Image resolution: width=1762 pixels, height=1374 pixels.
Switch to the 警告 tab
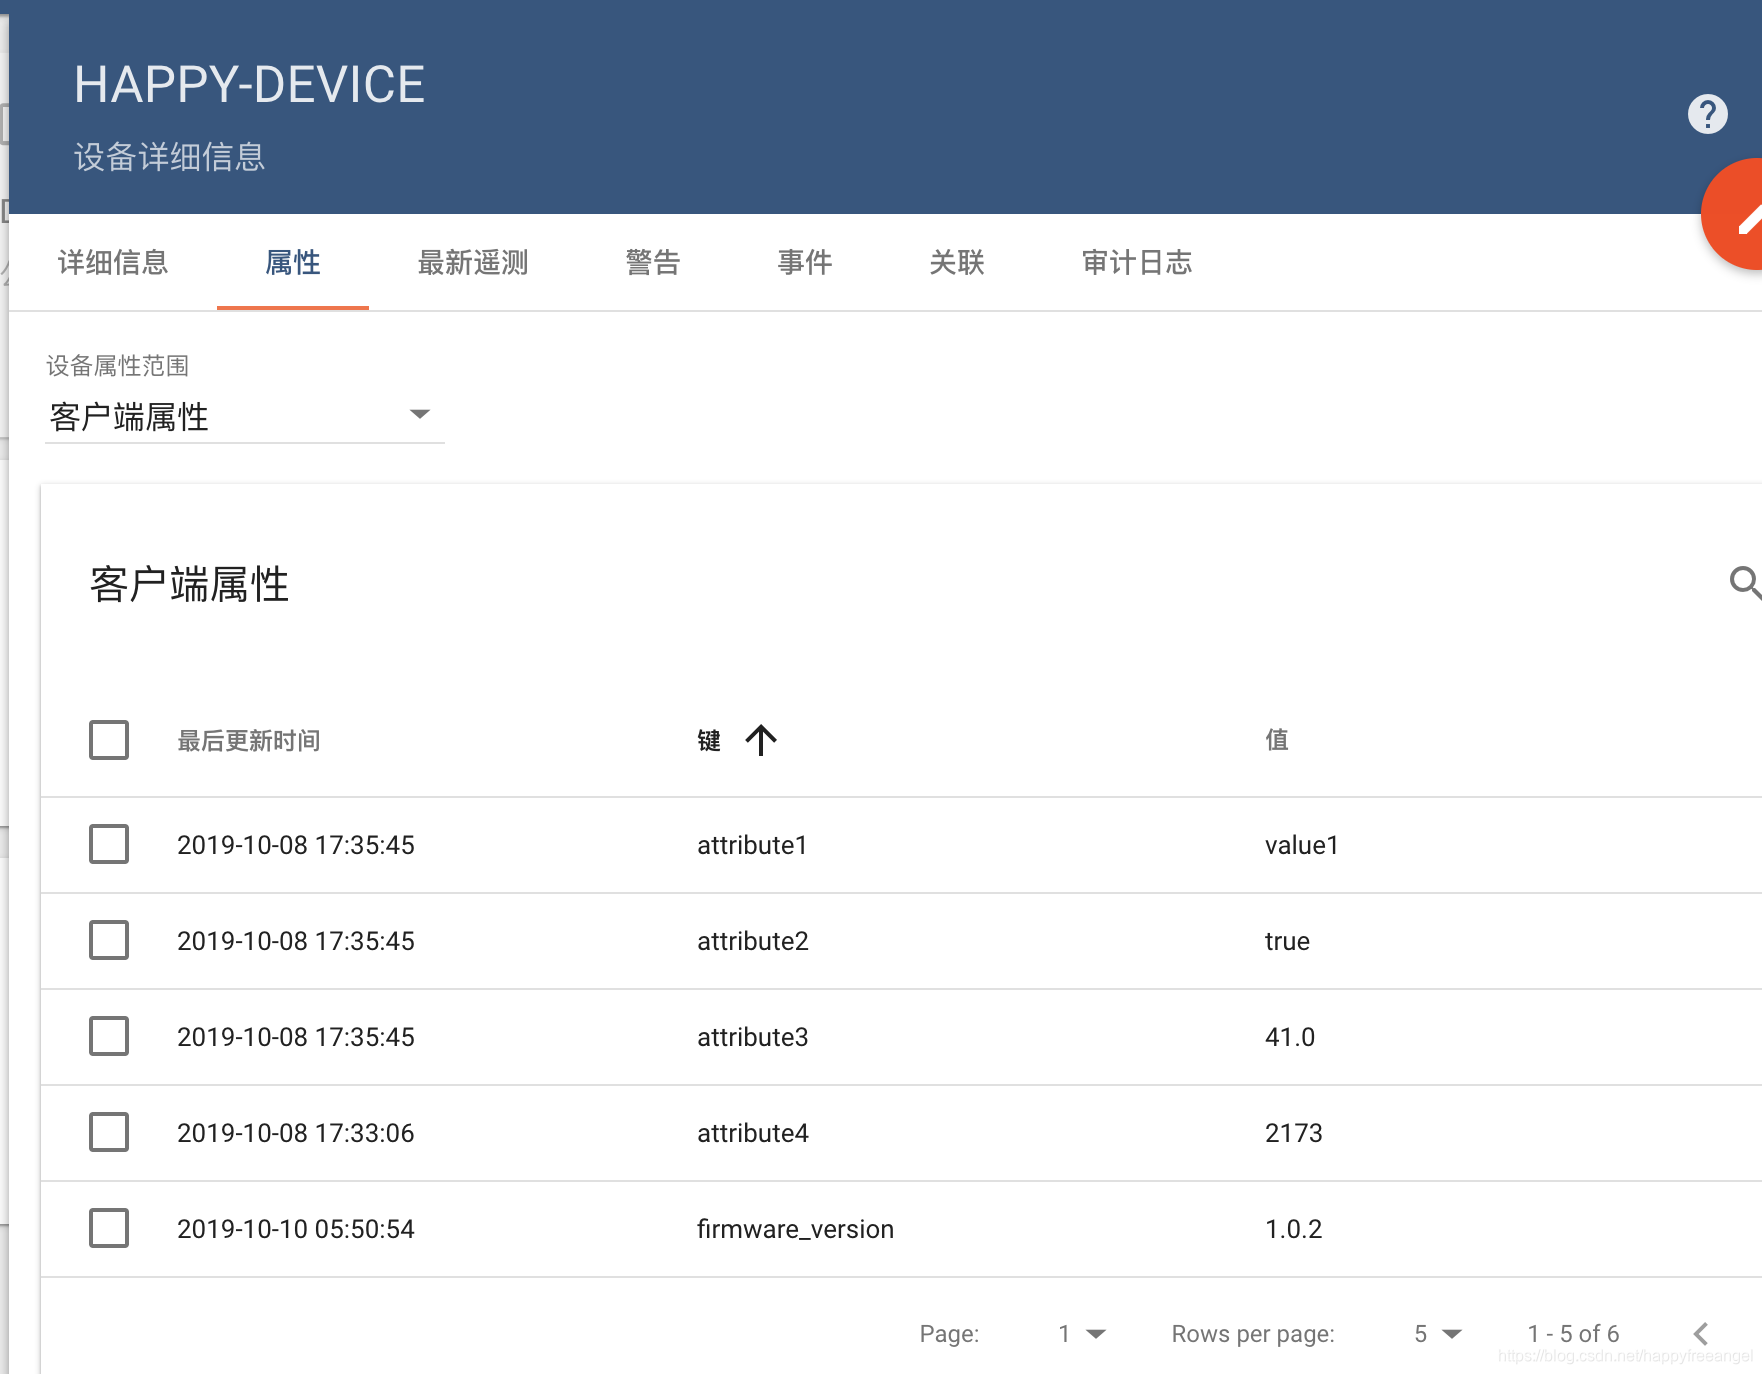653,262
